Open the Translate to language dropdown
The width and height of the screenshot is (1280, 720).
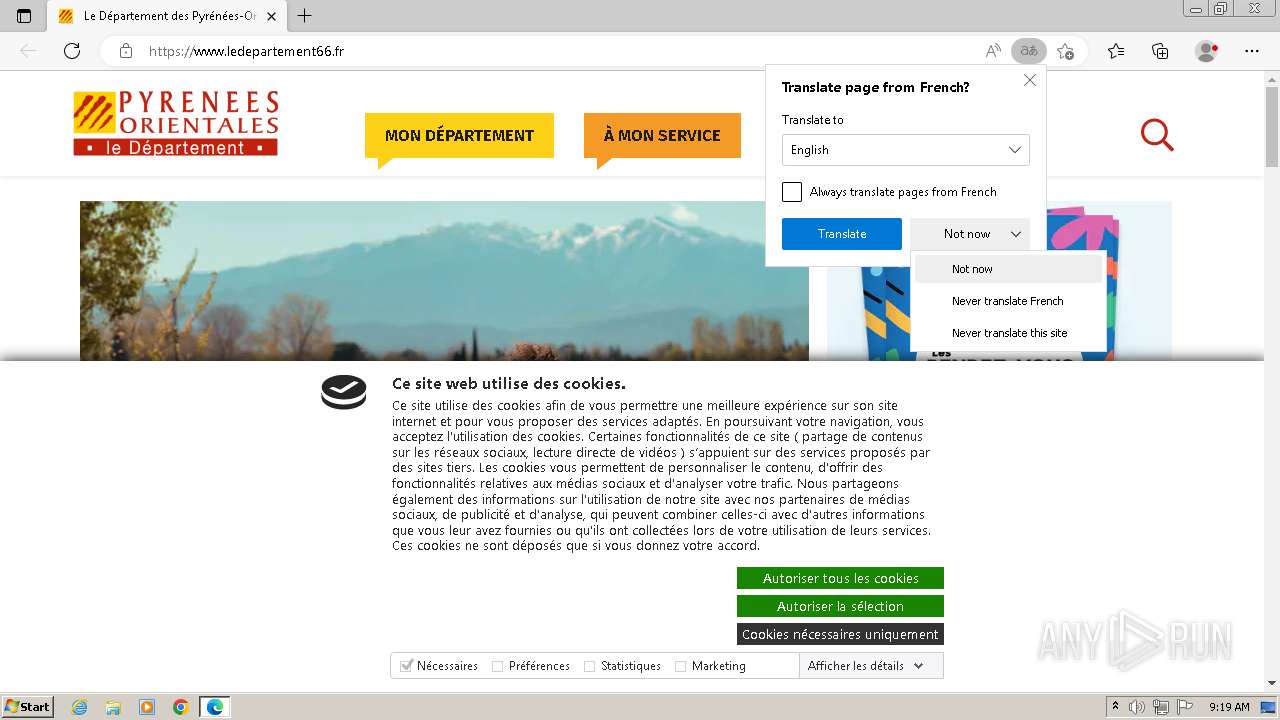pos(905,150)
